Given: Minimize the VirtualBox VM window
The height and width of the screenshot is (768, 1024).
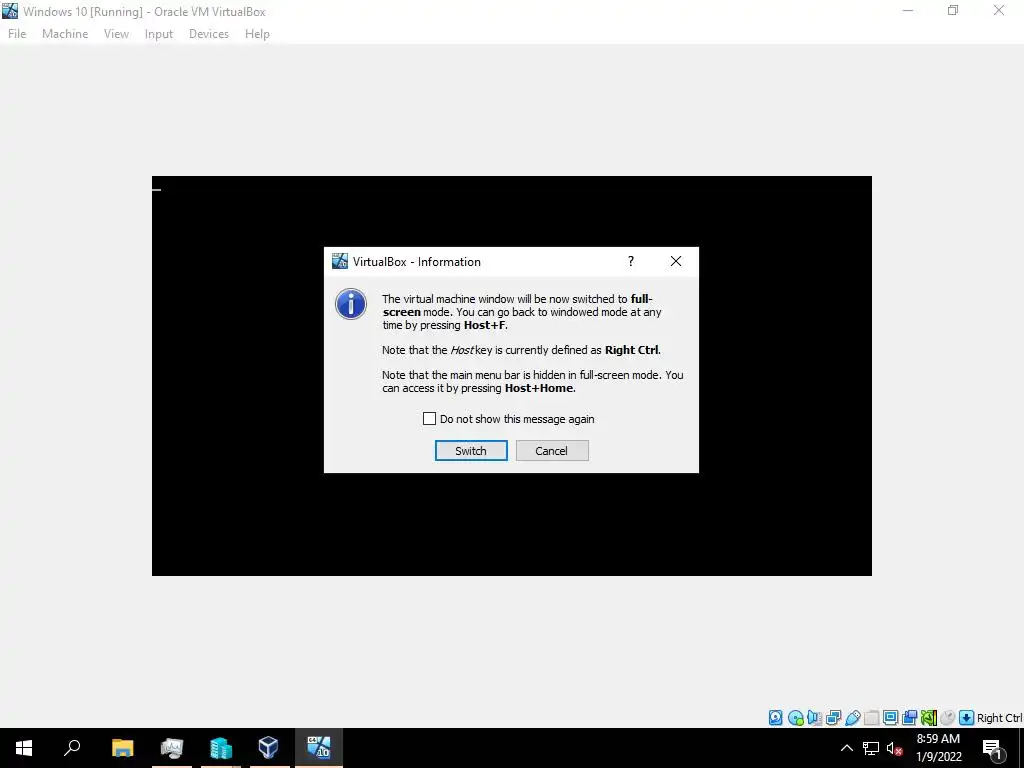Looking at the screenshot, I should point(908,10).
